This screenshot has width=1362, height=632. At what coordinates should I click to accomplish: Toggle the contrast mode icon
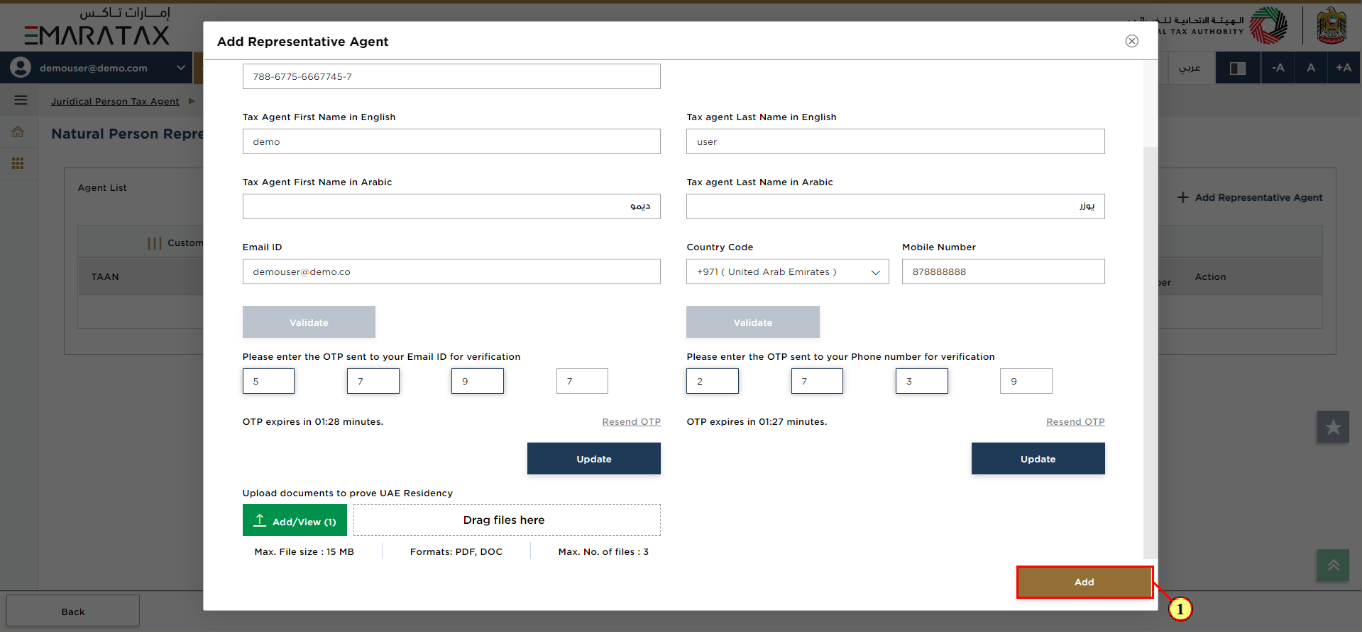pos(1237,68)
